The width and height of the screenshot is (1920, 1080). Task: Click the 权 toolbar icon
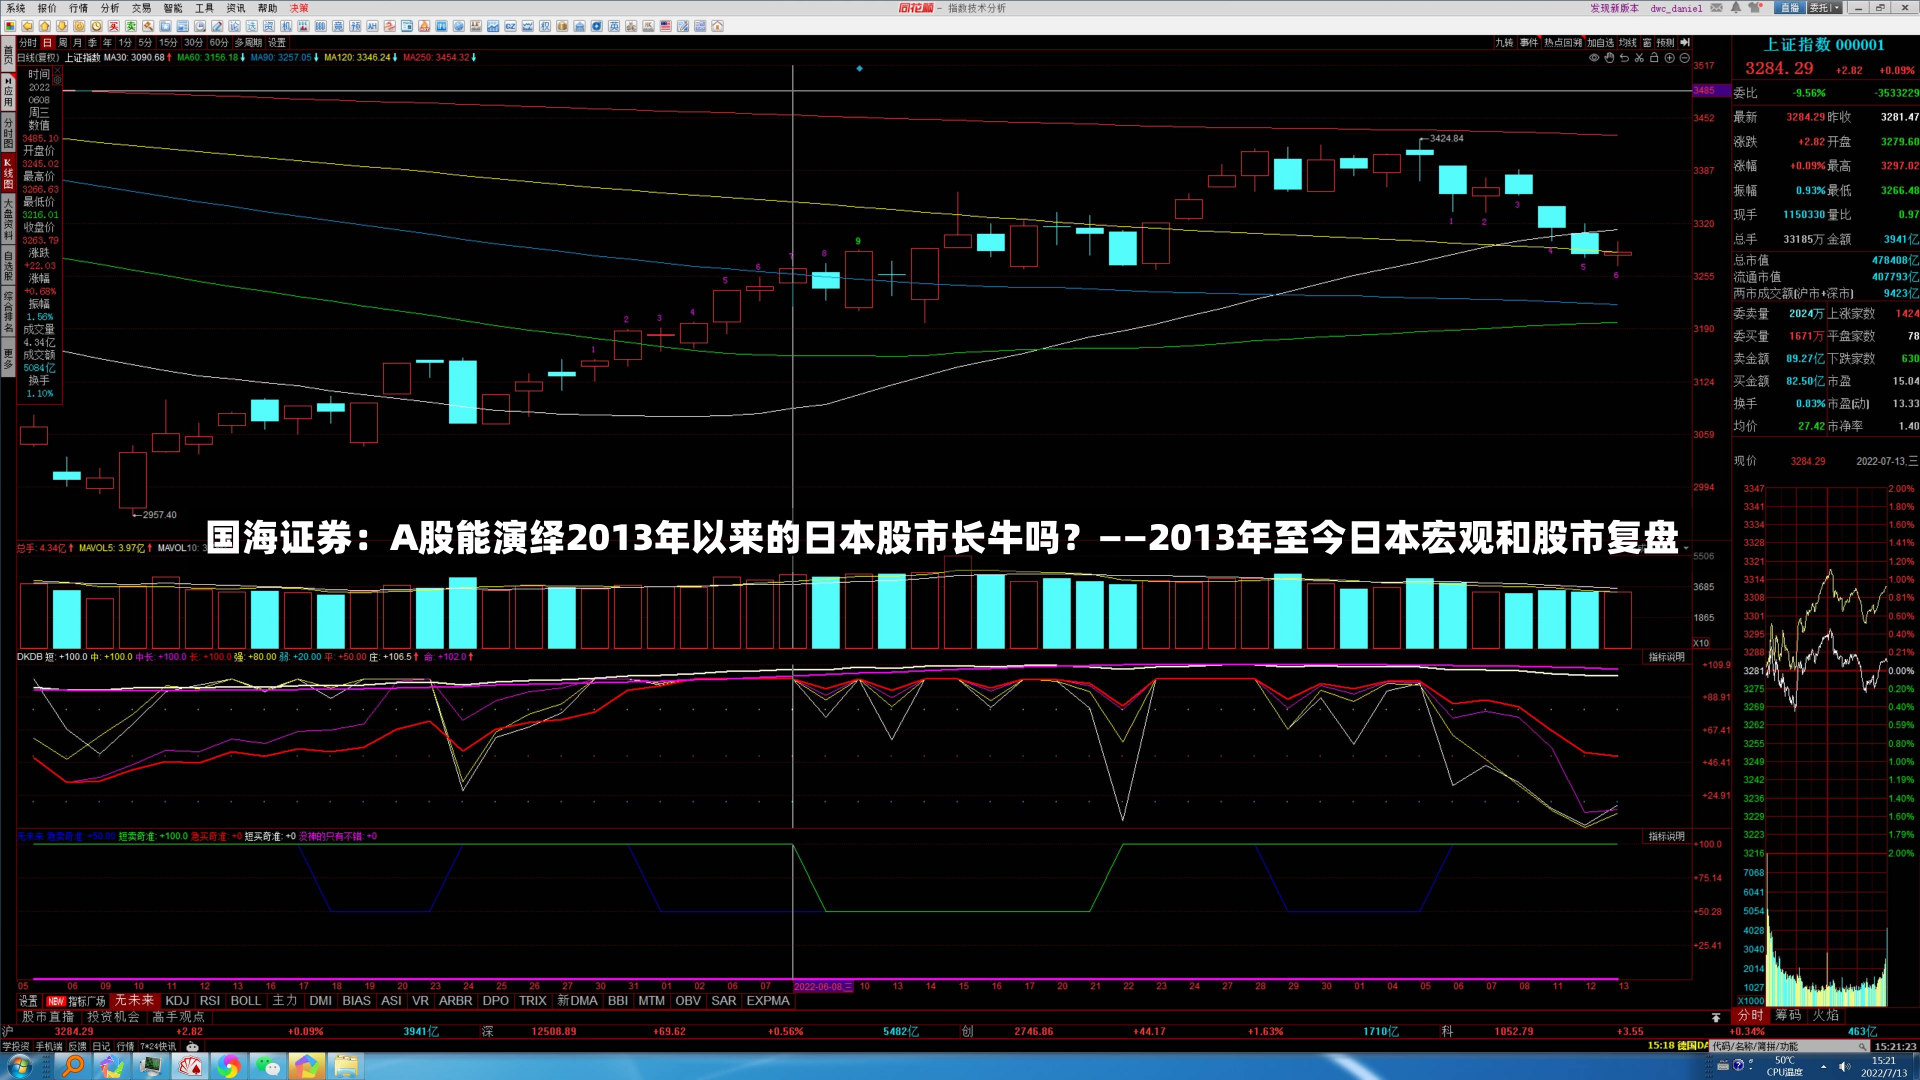tap(545, 26)
